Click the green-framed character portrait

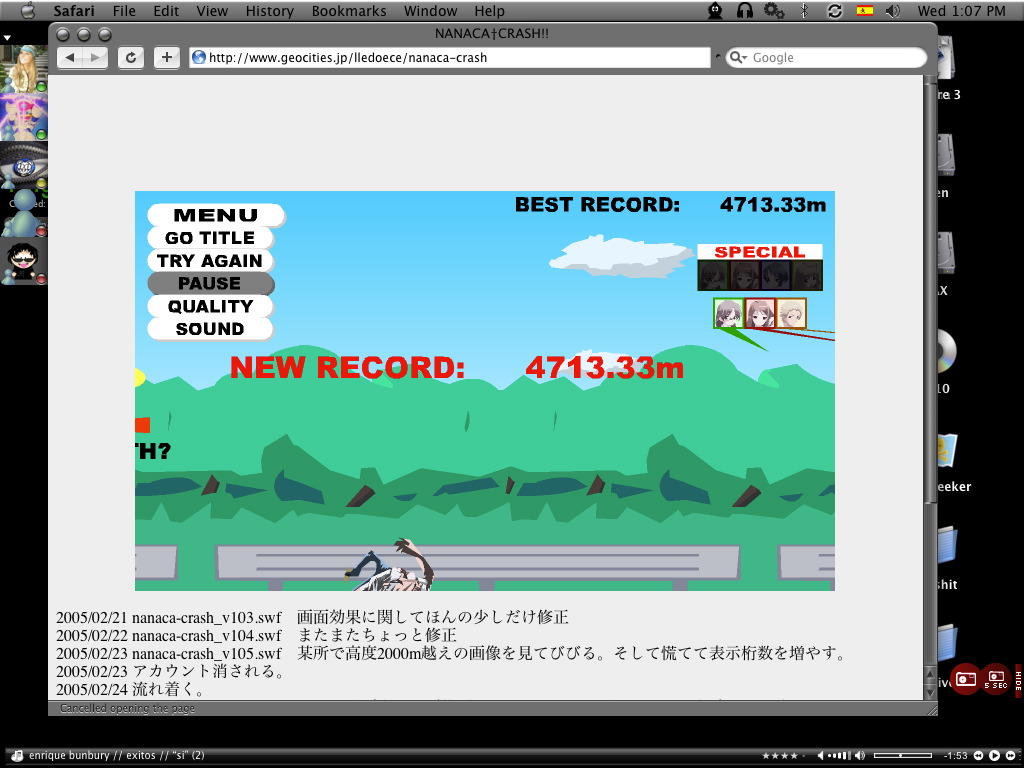click(x=729, y=313)
